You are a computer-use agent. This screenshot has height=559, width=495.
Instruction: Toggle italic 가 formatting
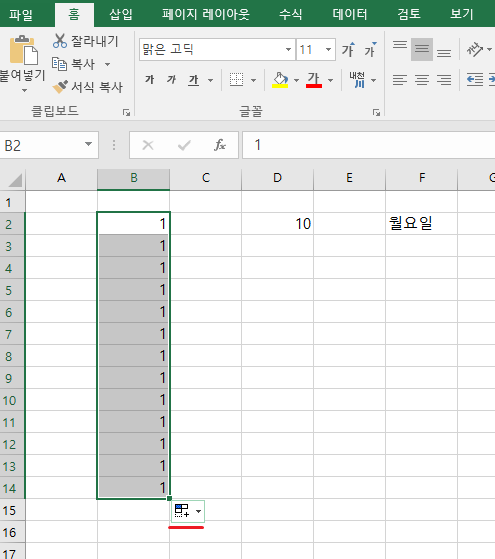172,80
